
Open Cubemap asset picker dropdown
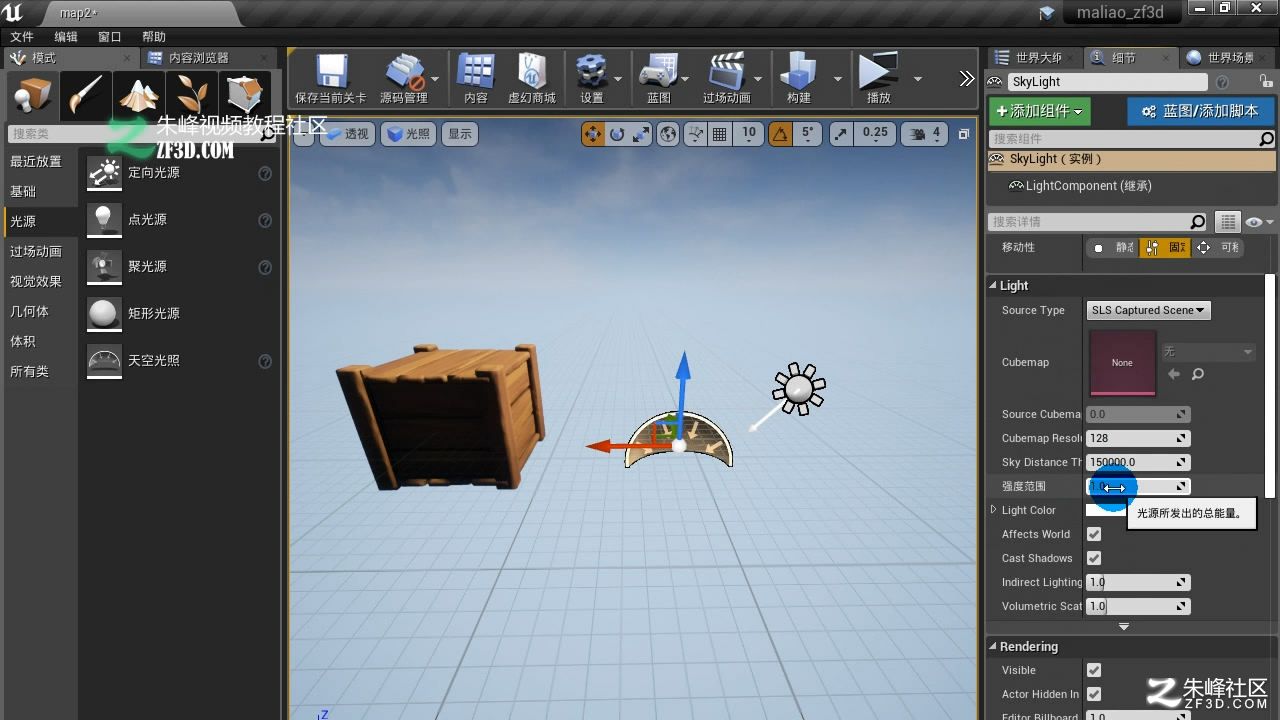(1208, 352)
